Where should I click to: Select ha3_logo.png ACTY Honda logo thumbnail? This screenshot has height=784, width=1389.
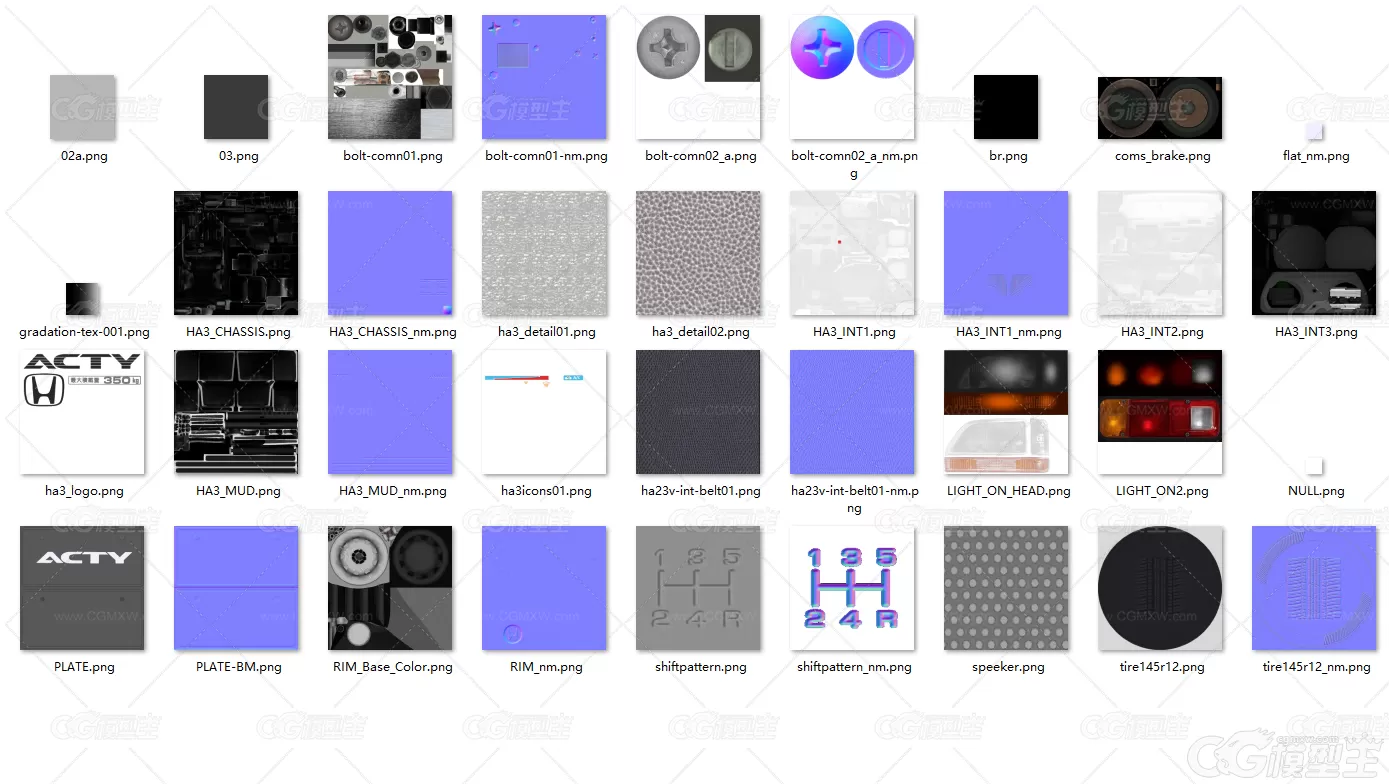(82, 412)
